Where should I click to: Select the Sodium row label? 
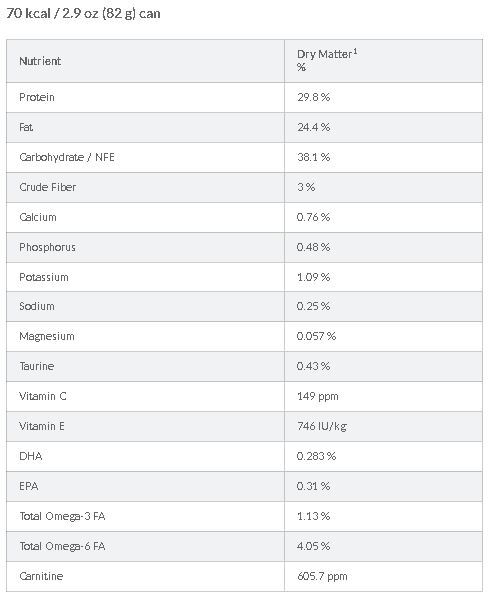pyautogui.click(x=37, y=306)
